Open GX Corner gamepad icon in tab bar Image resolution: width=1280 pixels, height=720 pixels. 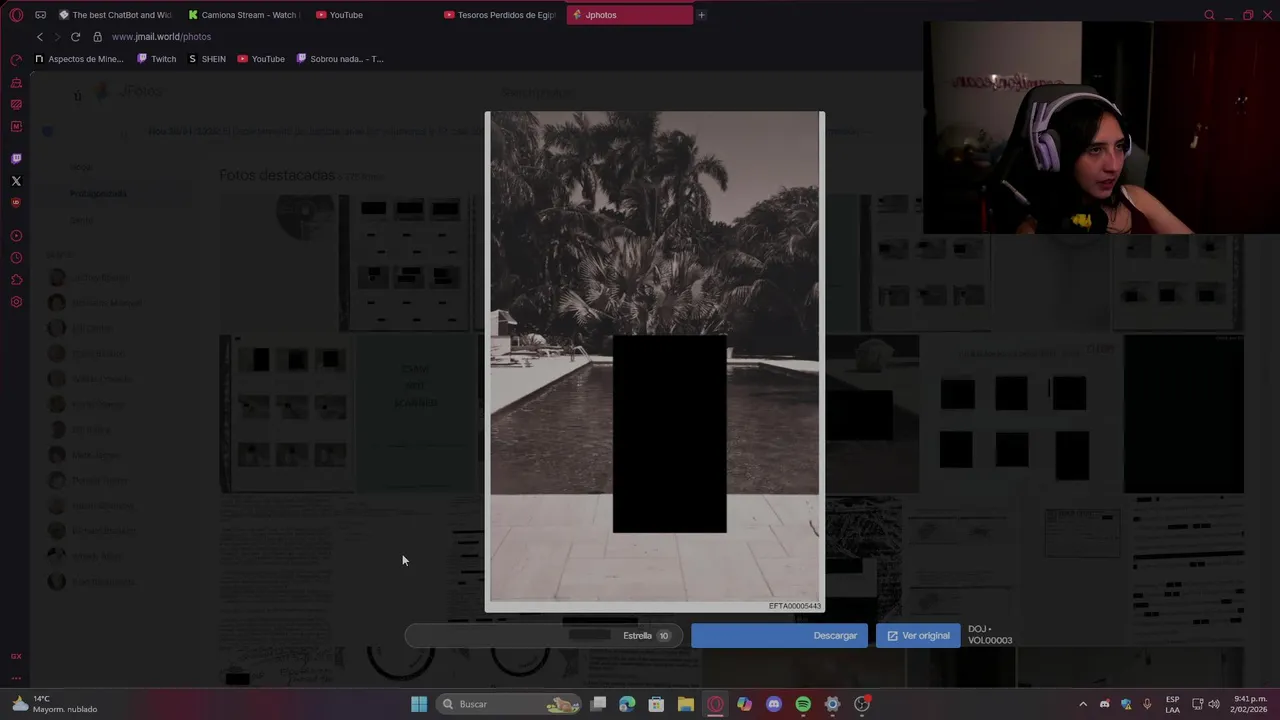click(x=40, y=15)
